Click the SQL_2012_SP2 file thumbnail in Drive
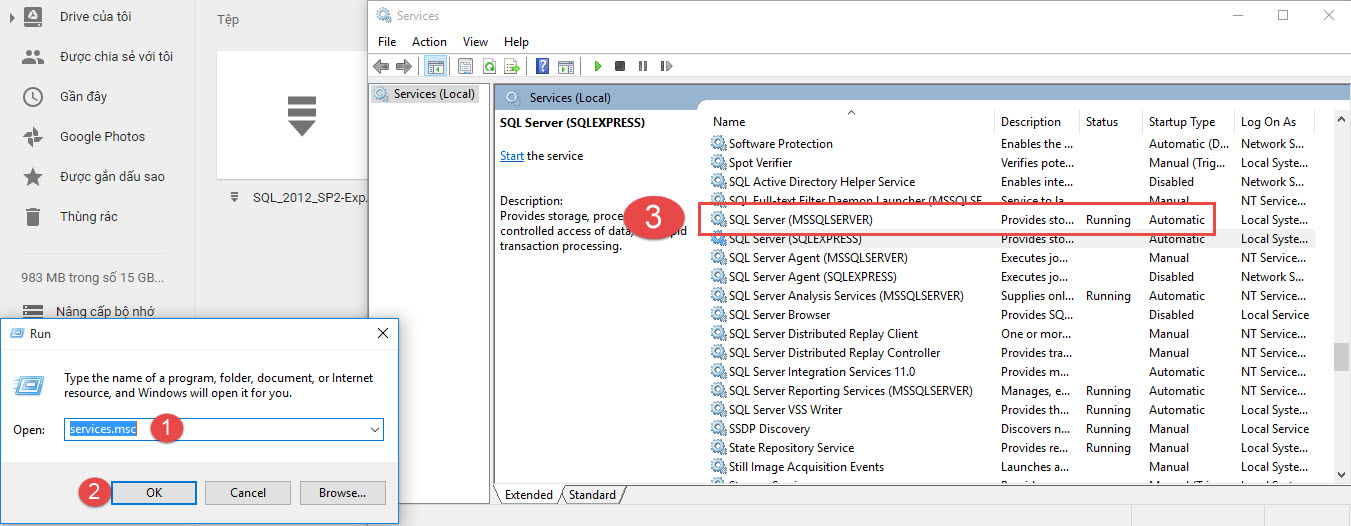 pyautogui.click(x=295, y=115)
